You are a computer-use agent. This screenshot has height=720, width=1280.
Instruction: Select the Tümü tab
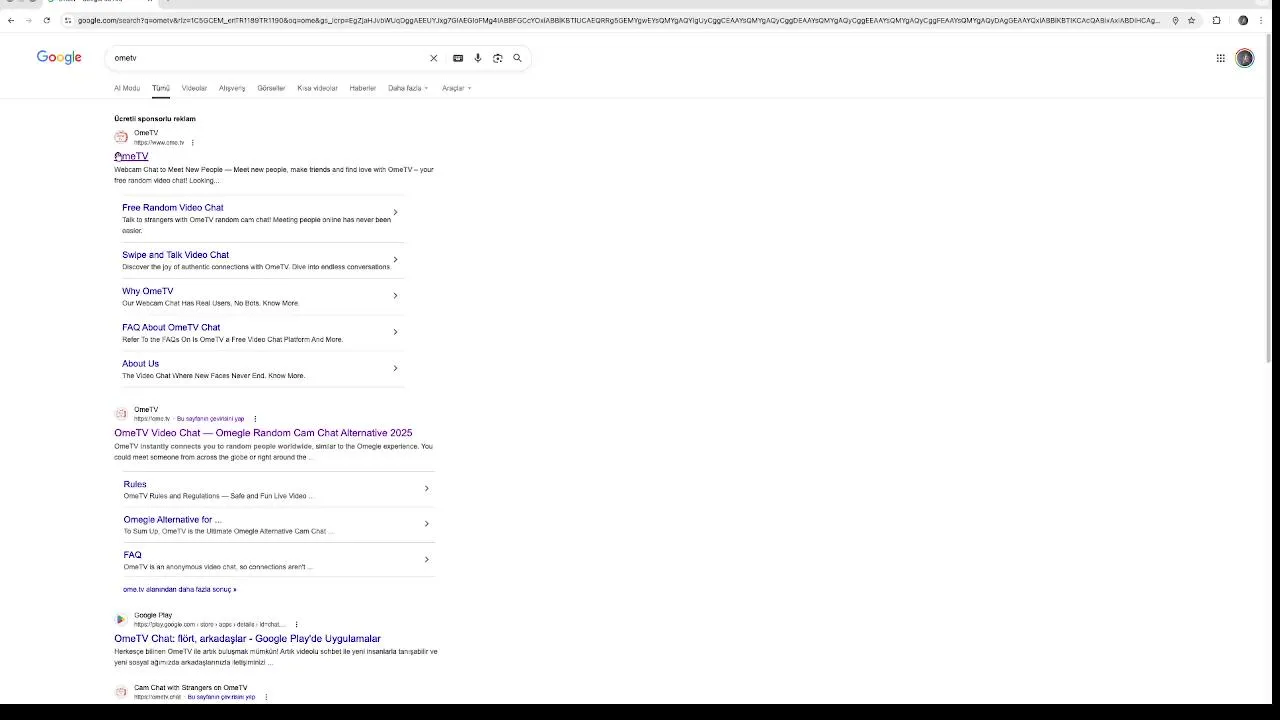[161, 88]
